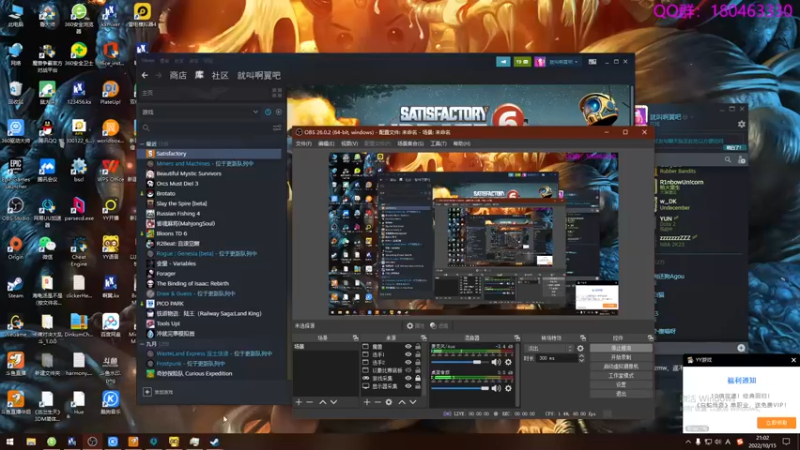Screen dimensions: 800x450
Task: Toggle visibility of second OBS source
Action: click(x=408, y=354)
